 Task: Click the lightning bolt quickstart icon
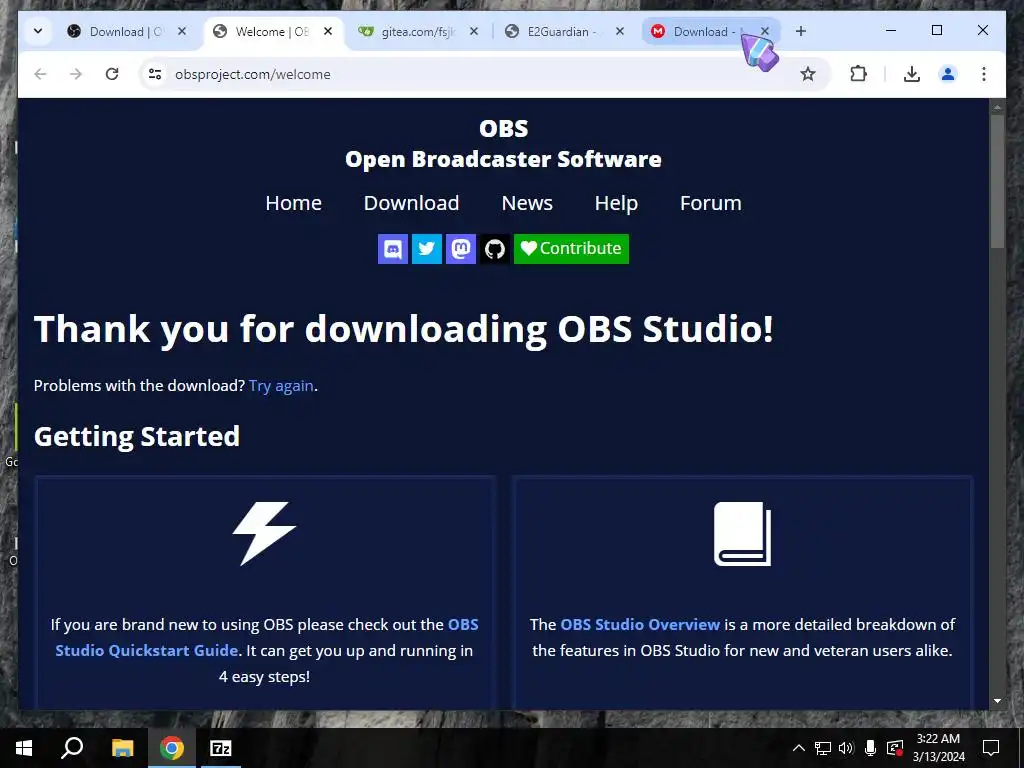point(264,534)
